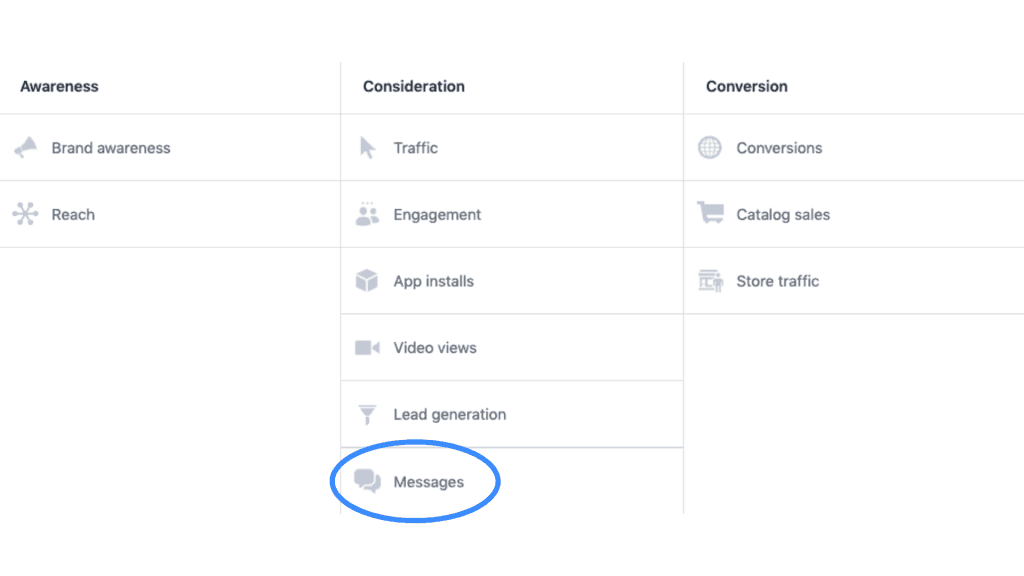Click the Conversions globe icon
This screenshot has width=1024, height=576.
point(710,148)
